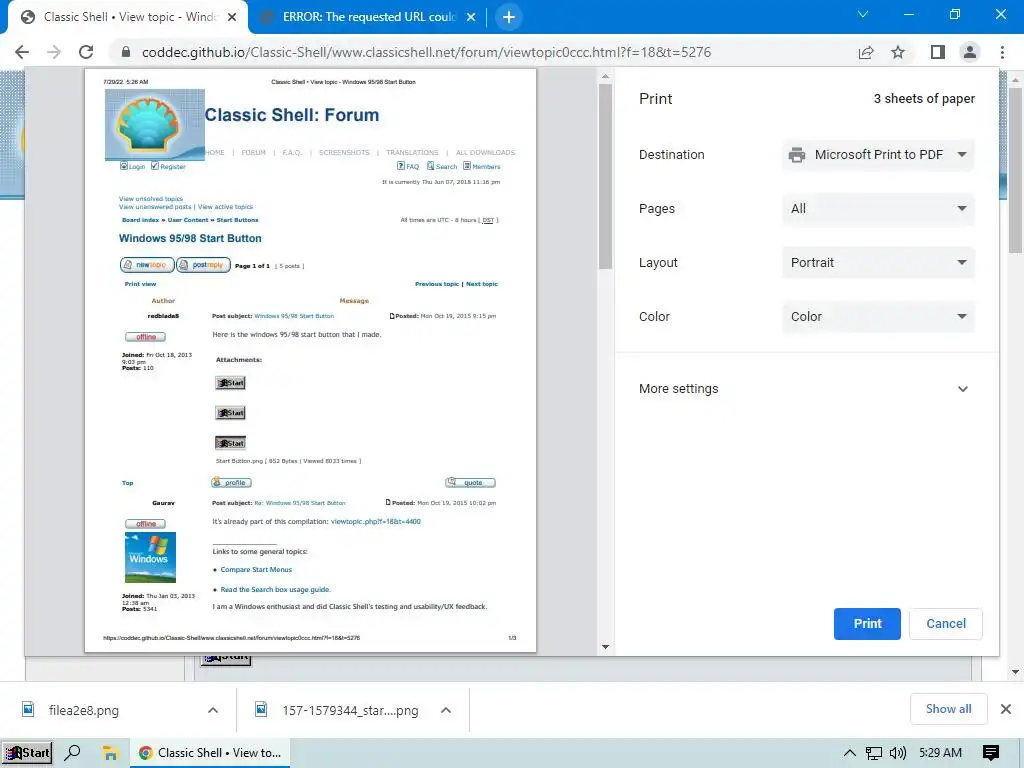Open the volume tray icon

coord(898,753)
